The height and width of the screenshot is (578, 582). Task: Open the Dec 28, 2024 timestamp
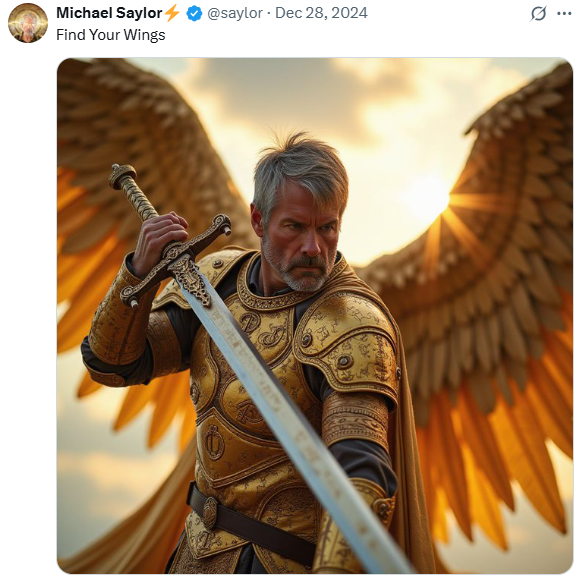pyautogui.click(x=321, y=13)
